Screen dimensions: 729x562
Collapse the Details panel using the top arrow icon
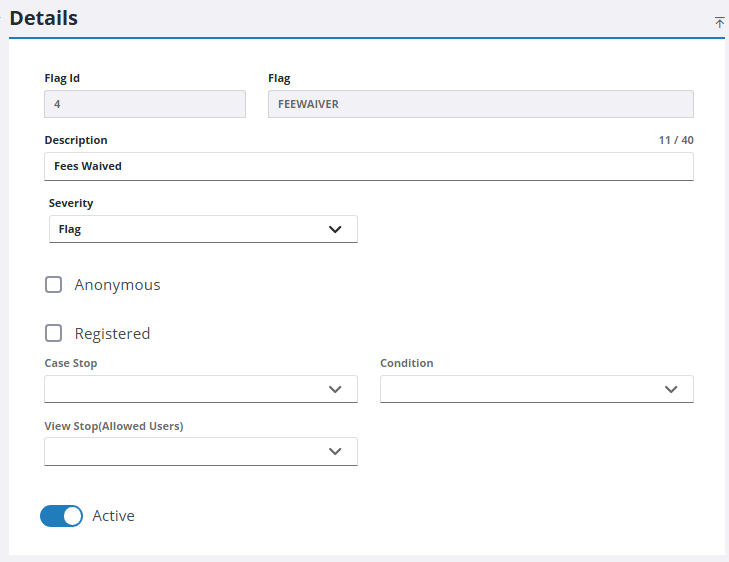(x=719, y=22)
